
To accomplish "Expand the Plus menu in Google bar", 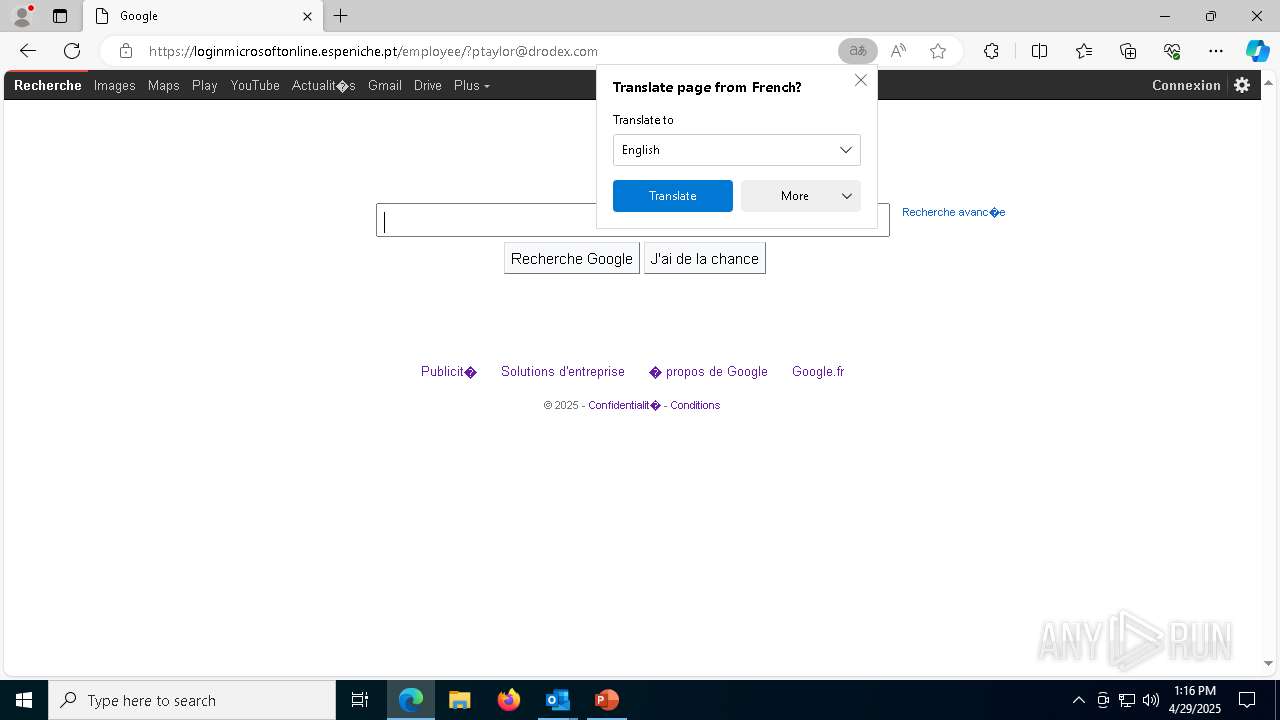I will click(471, 86).
